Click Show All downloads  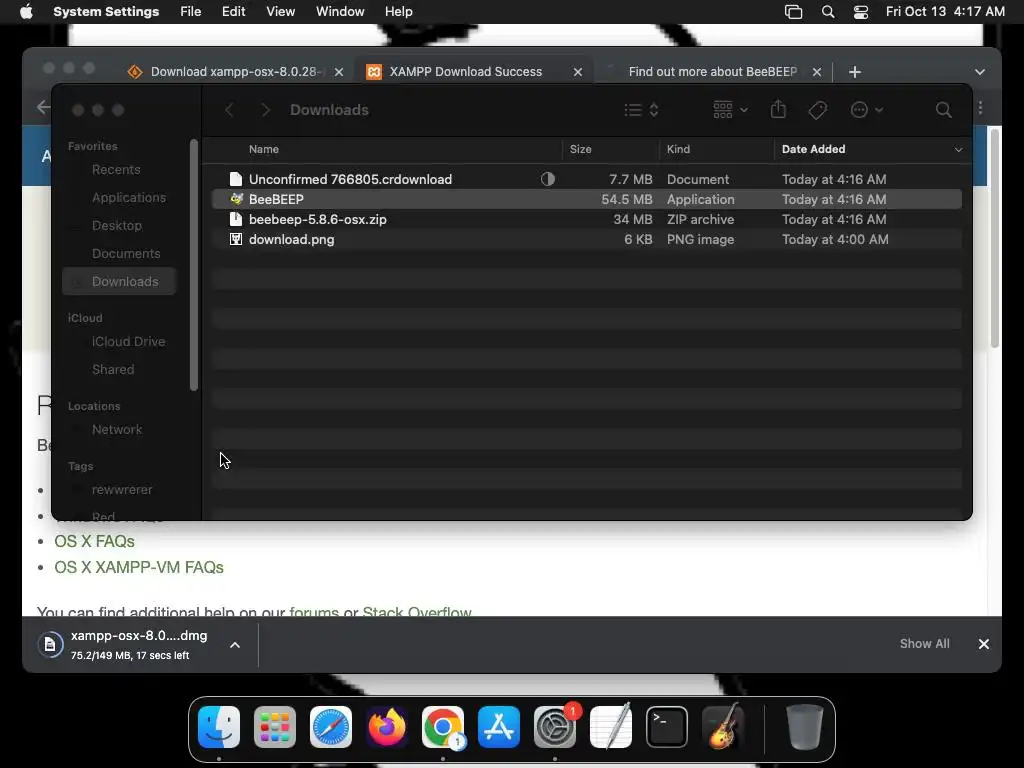pyautogui.click(x=924, y=644)
